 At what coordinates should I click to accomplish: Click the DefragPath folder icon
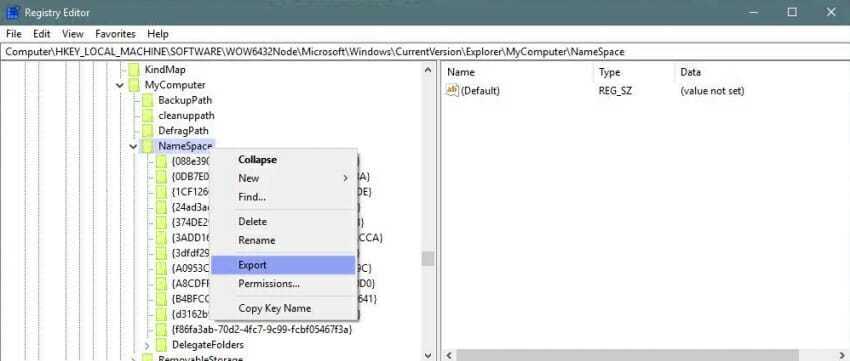pos(147,131)
